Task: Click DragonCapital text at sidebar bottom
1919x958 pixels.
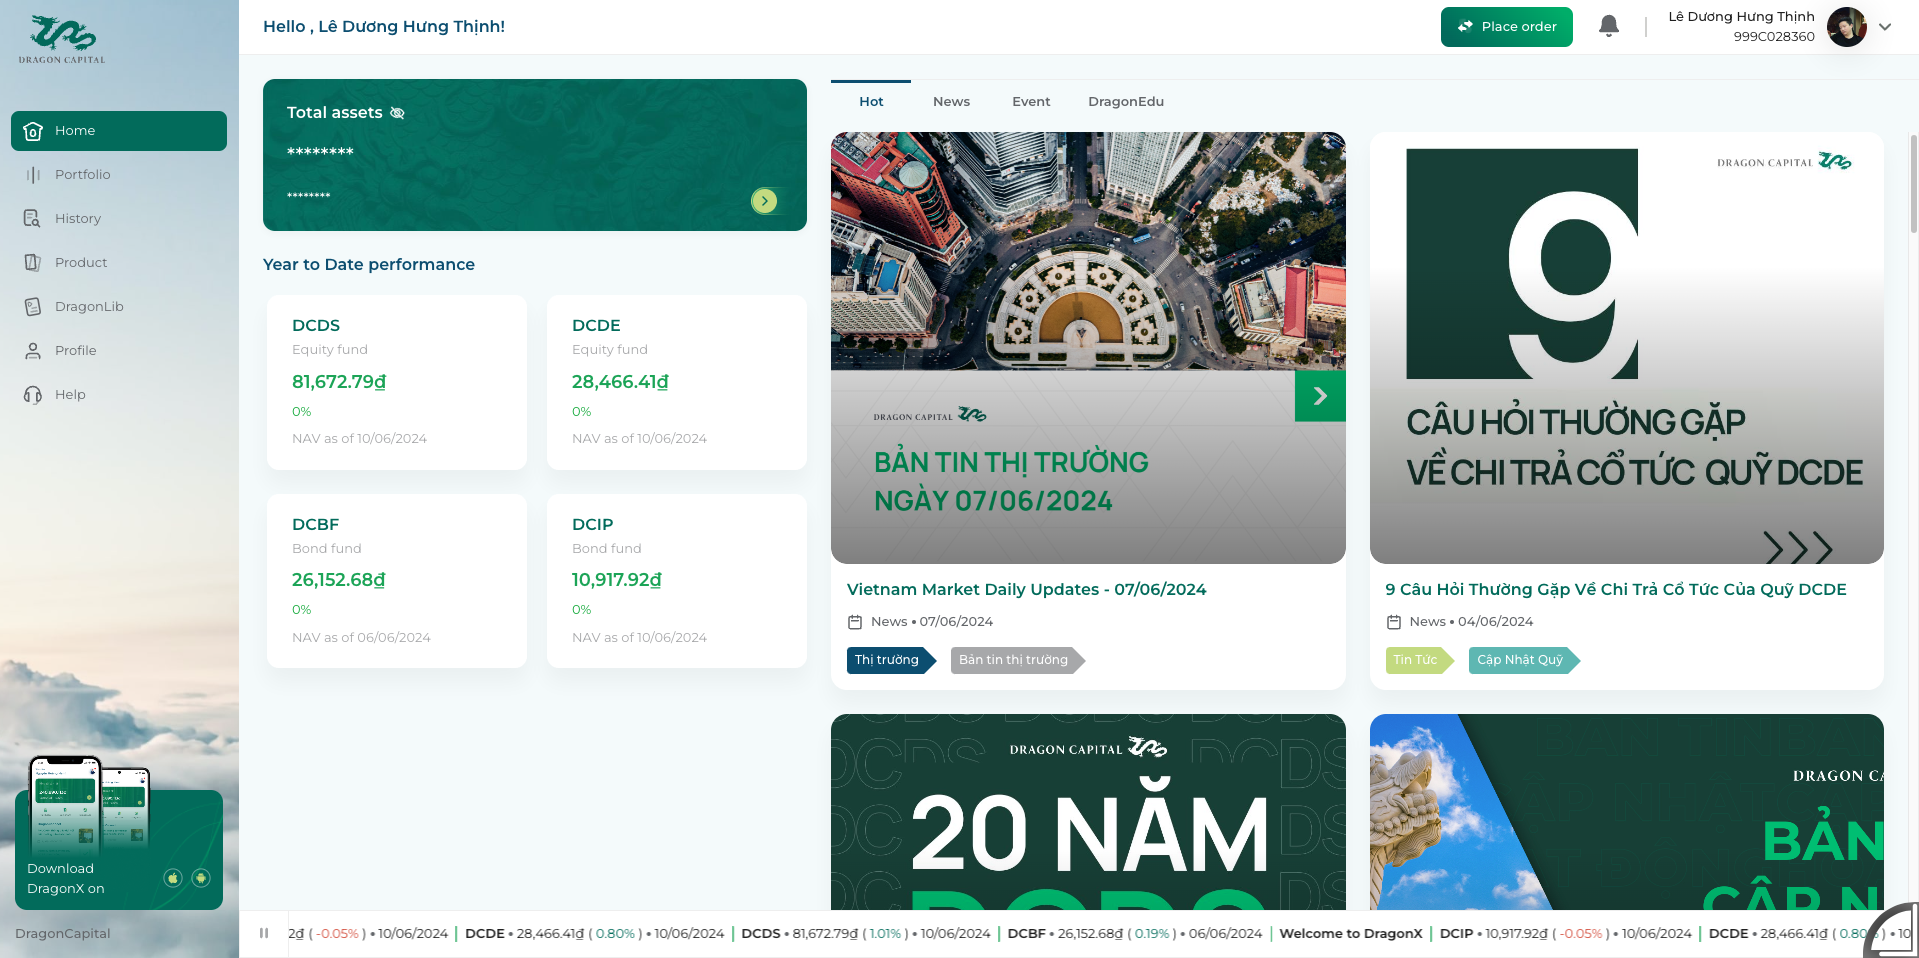Action: pos(63,934)
